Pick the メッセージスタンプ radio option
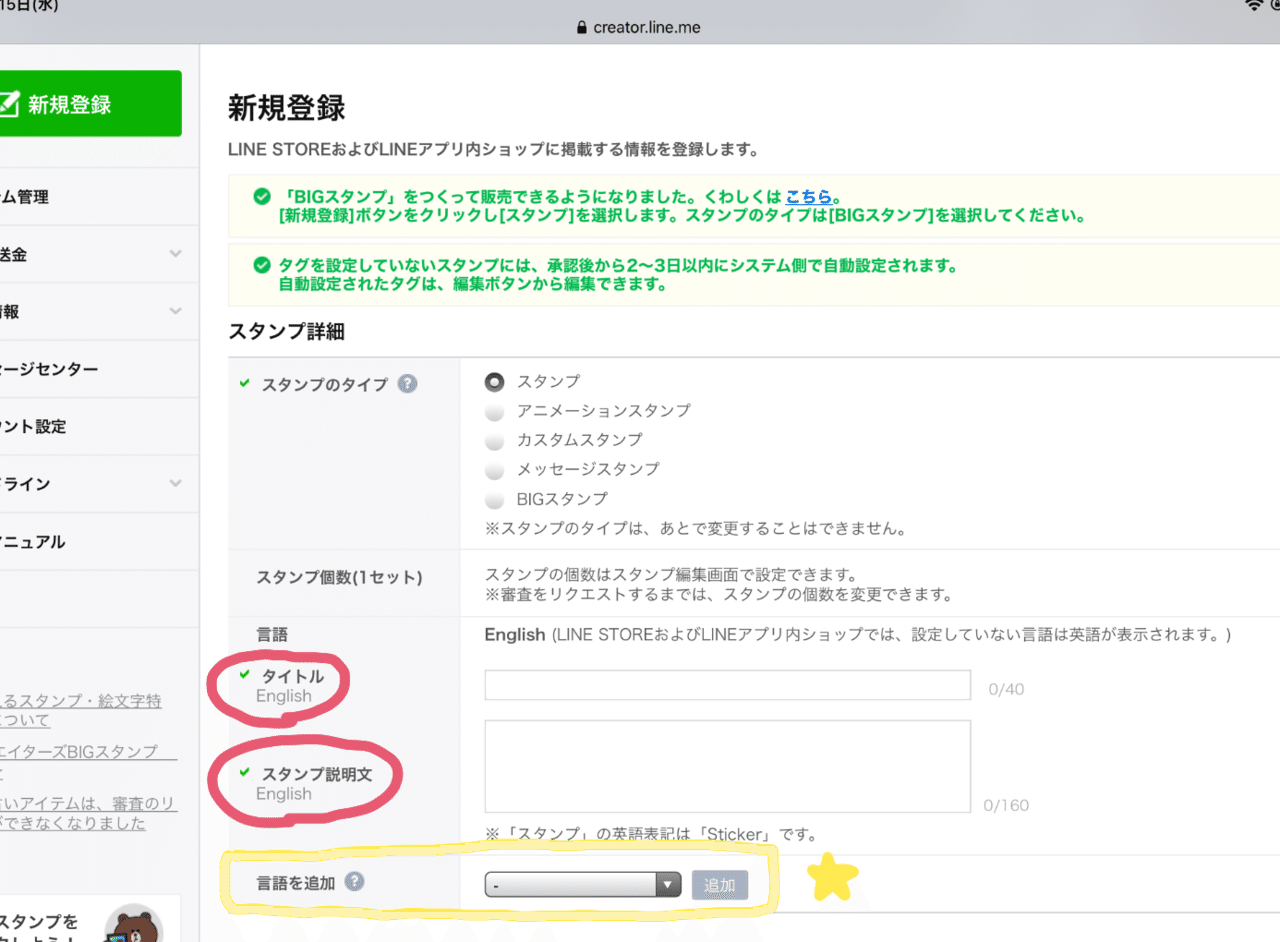Screen dimensions: 1280x942 click(x=494, y=470)
